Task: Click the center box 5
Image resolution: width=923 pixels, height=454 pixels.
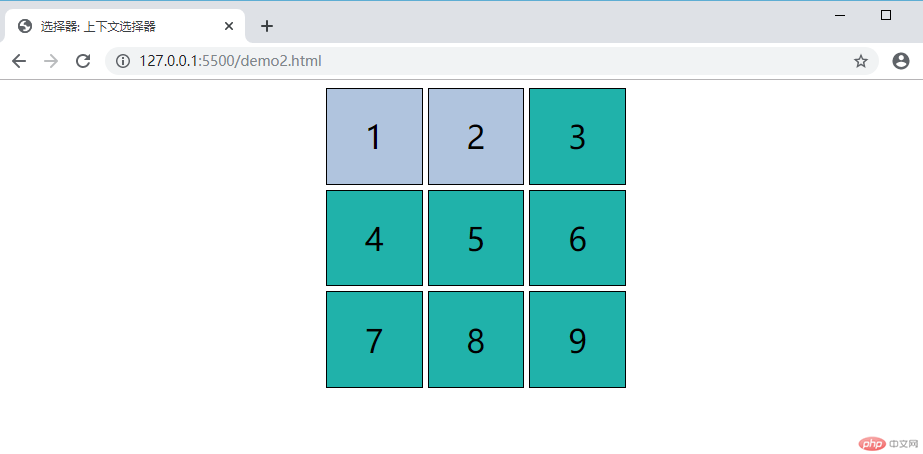Action: [x=476, y=238]
